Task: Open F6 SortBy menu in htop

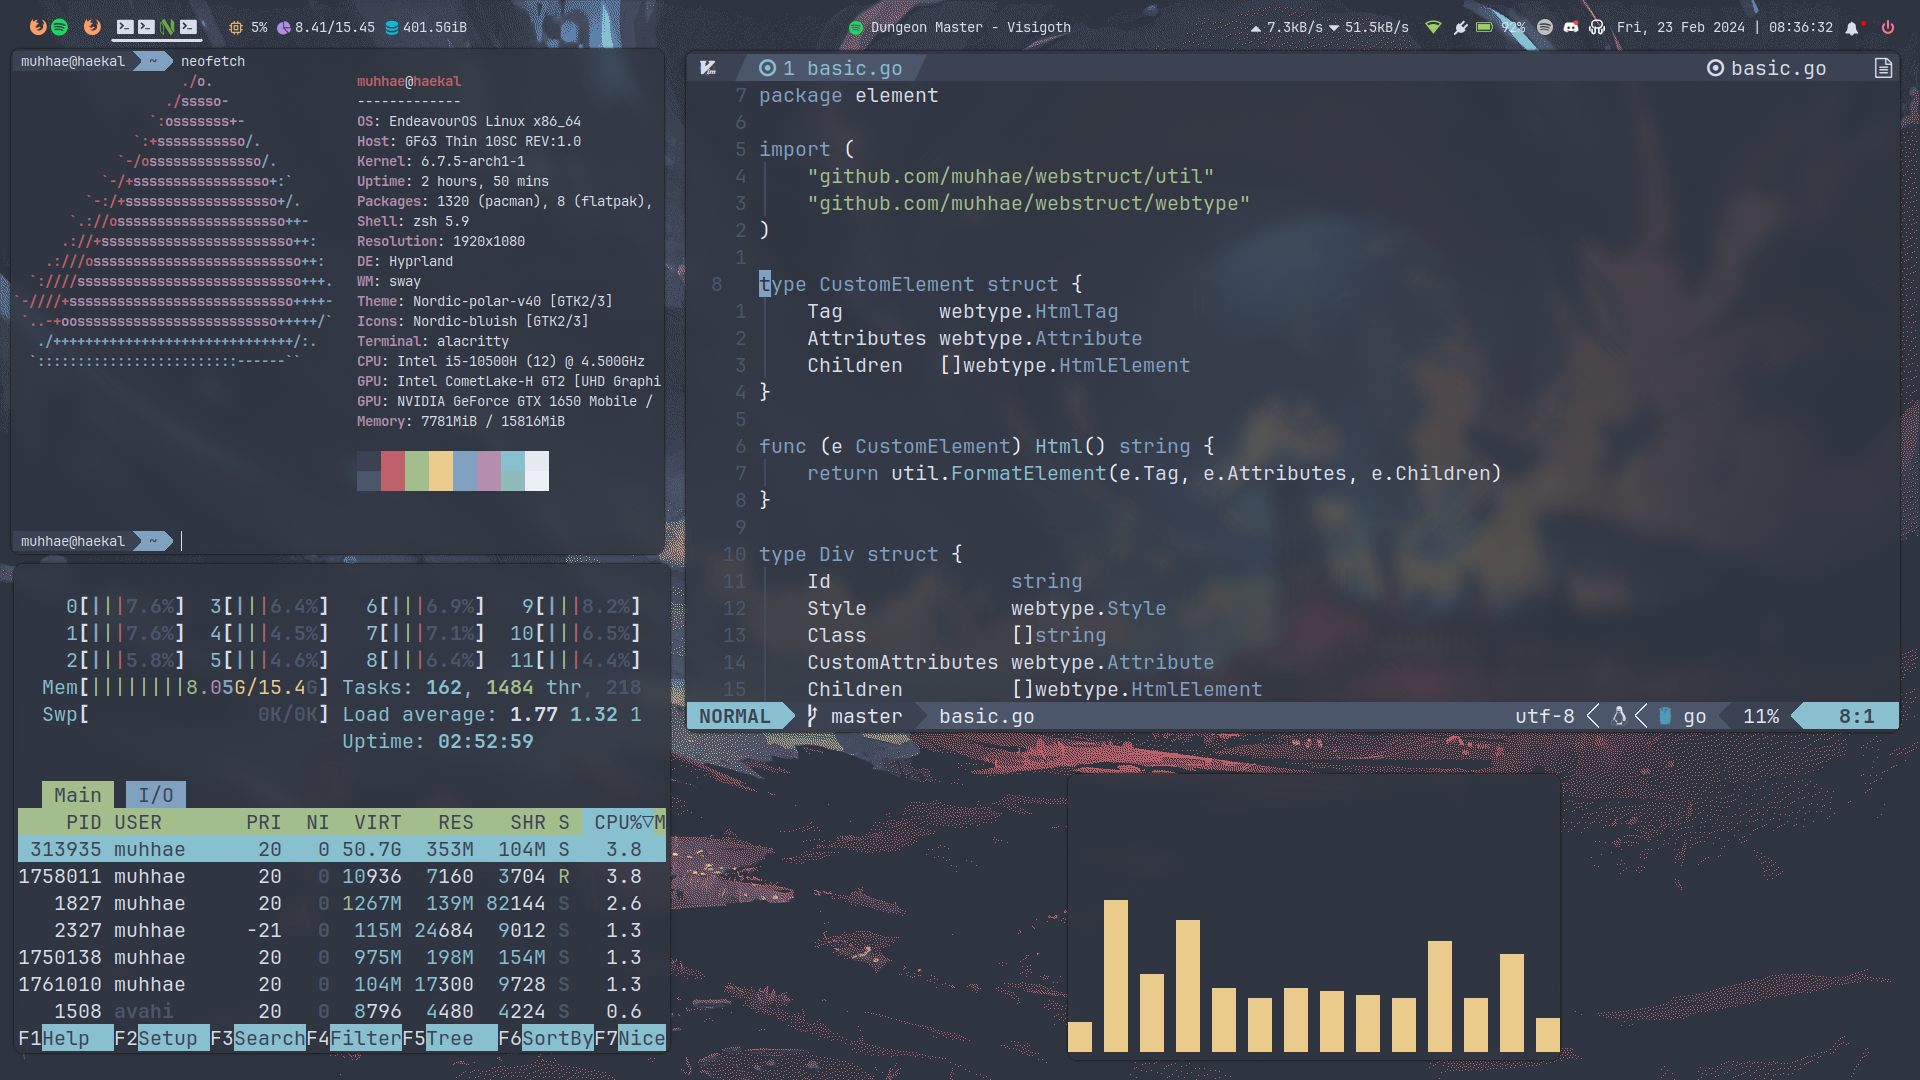Action: point(546,1038)
